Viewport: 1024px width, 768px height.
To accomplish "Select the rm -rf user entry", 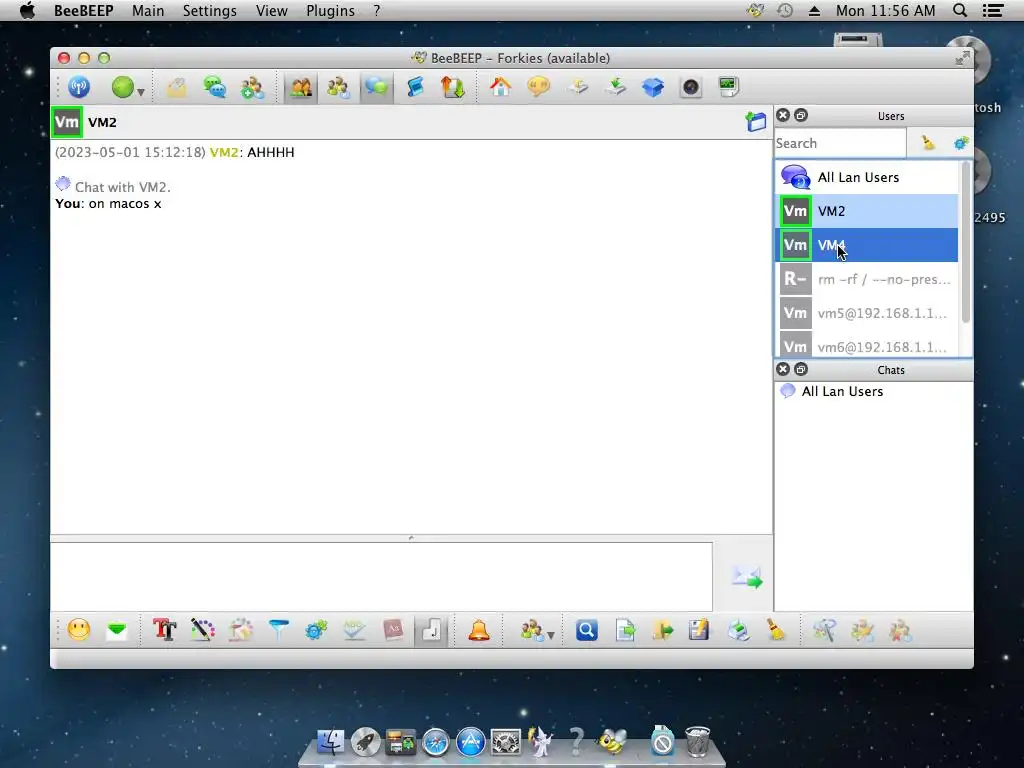I will (867, 279).
